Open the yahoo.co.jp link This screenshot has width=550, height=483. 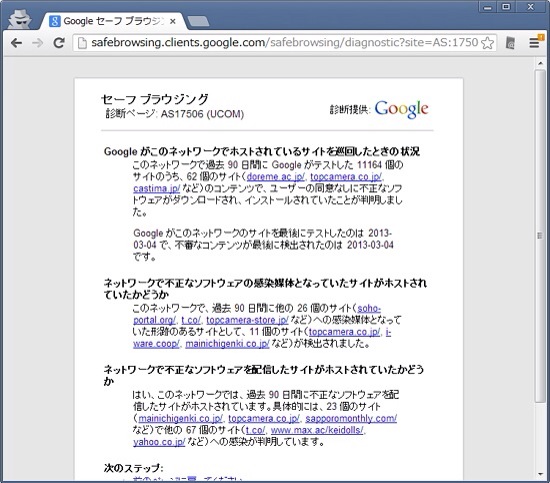pos(159,442)
